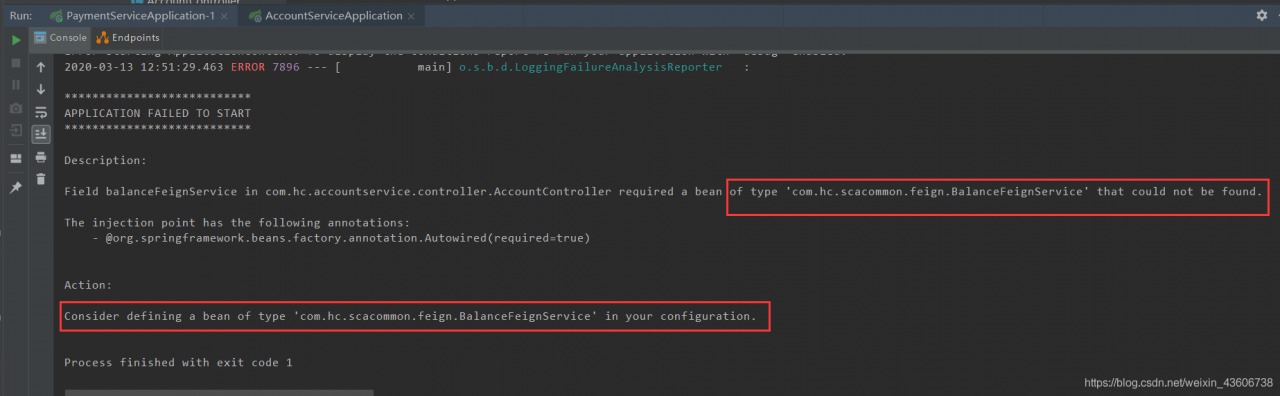Click the Stop square icon in Run toolbar

point(16,62)
